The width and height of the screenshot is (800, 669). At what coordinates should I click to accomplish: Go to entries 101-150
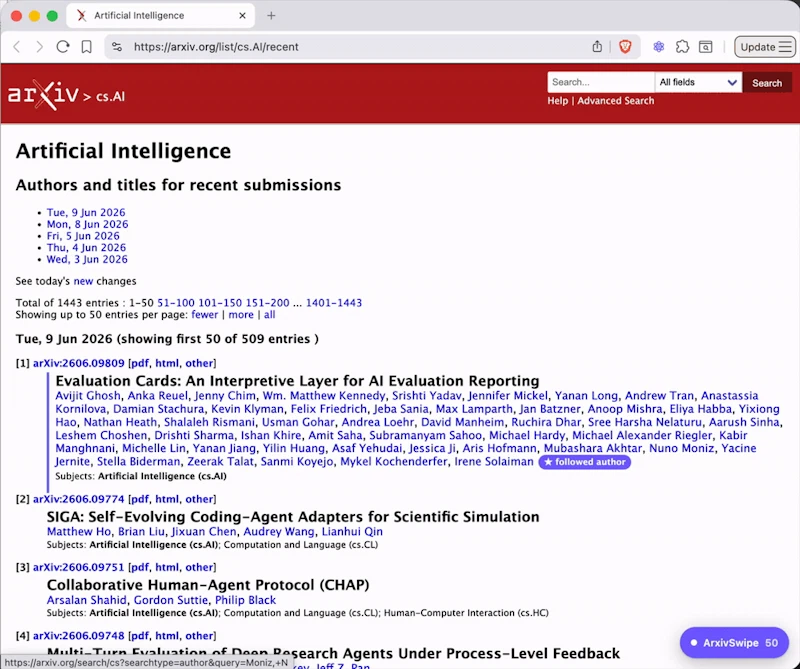coord(220,303)
